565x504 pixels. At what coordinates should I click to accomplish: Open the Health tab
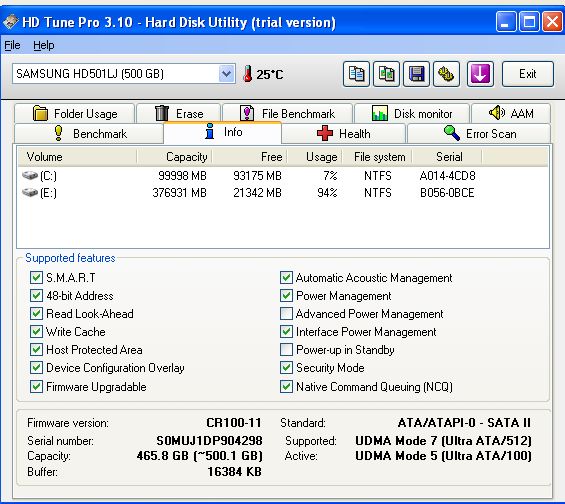[x=344, y=134]
